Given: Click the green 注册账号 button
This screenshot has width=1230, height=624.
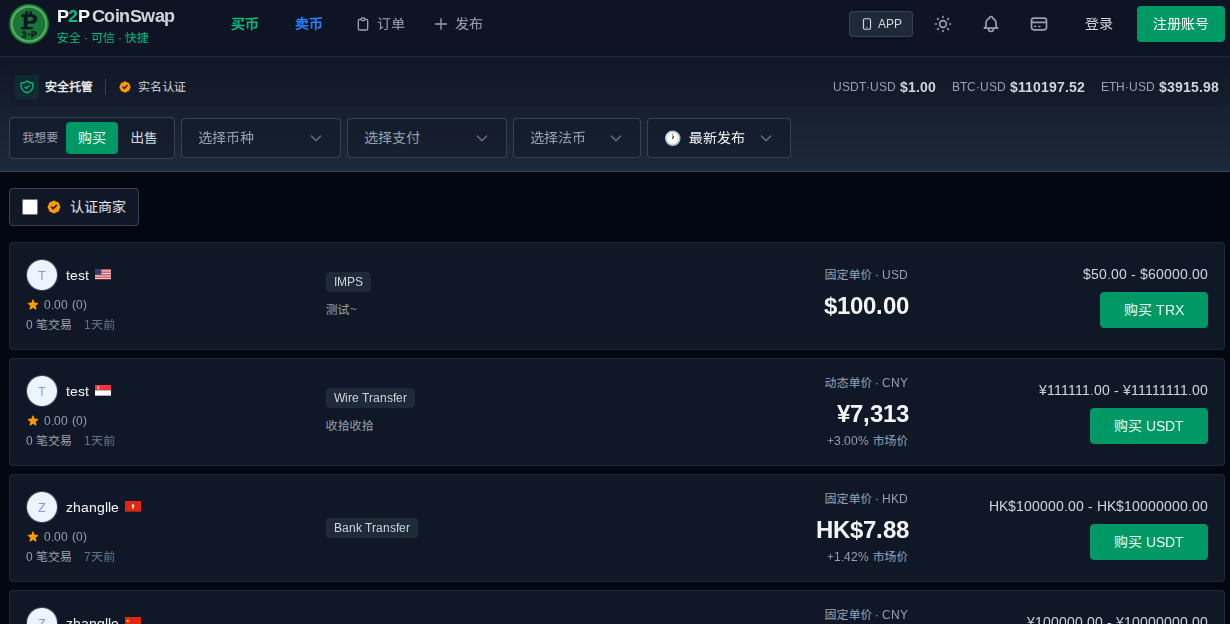Looking at the screenshot, I should [1181, 23].
